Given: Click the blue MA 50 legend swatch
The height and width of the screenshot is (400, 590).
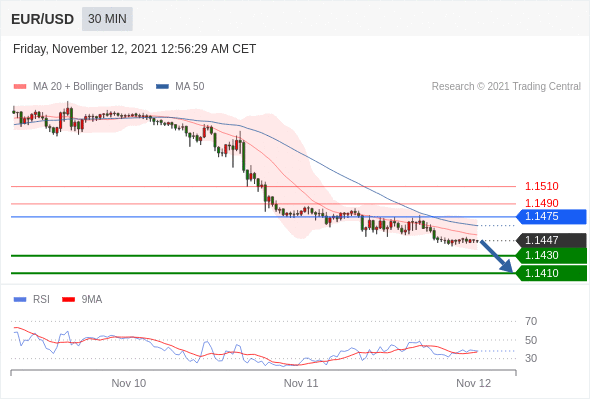Looking at the screenshot, I should pyautogui.click(x=162, y=87).
